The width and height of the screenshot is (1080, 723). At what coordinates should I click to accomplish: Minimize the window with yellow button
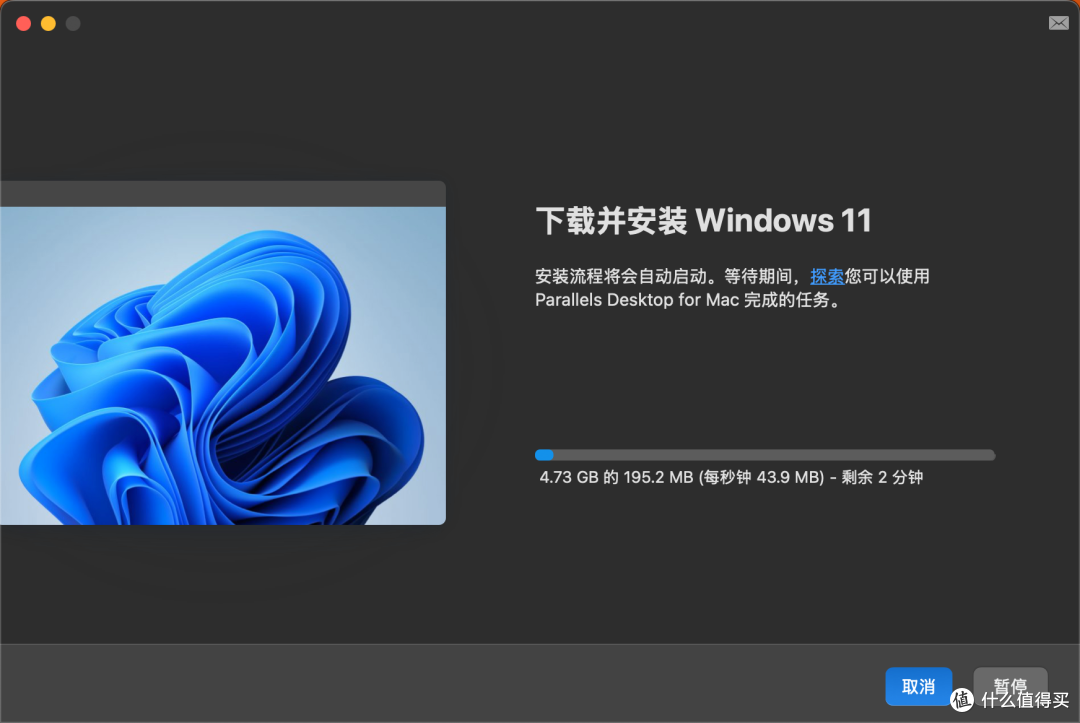tap(48, 23)
